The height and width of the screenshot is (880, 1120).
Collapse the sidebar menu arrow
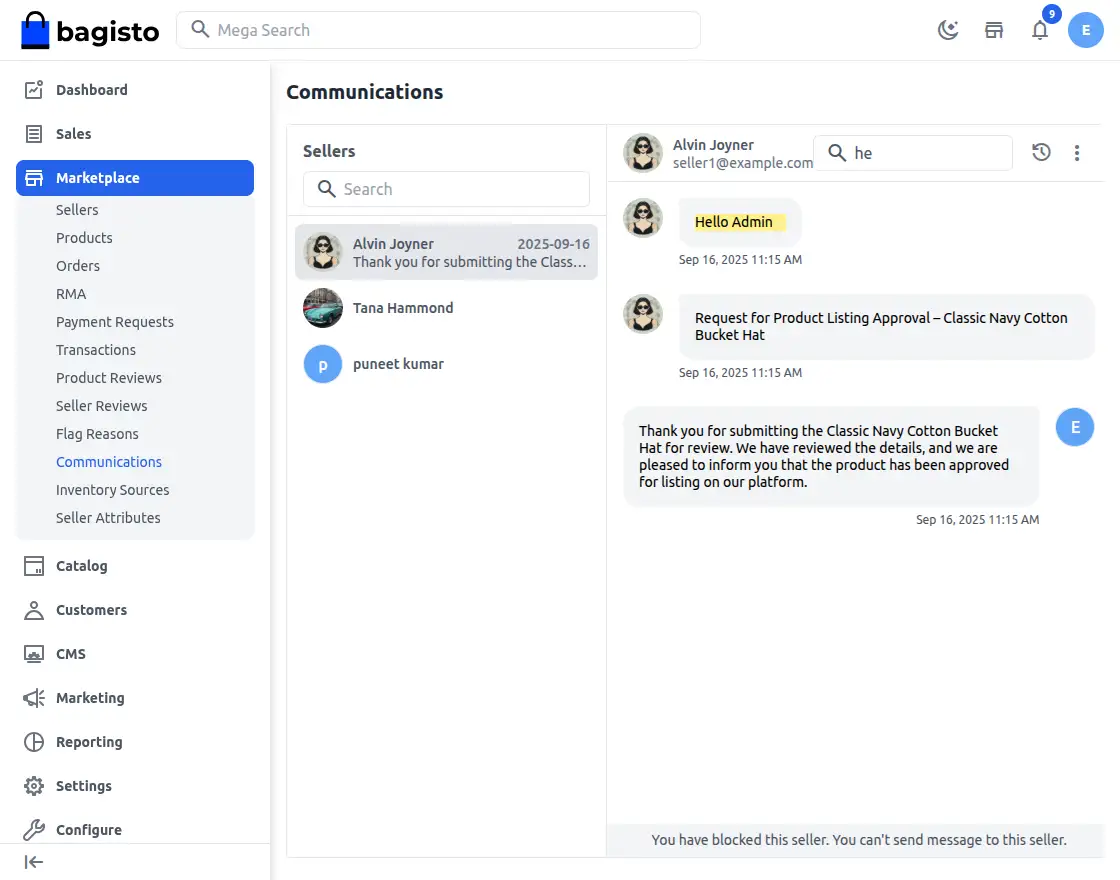34,862
